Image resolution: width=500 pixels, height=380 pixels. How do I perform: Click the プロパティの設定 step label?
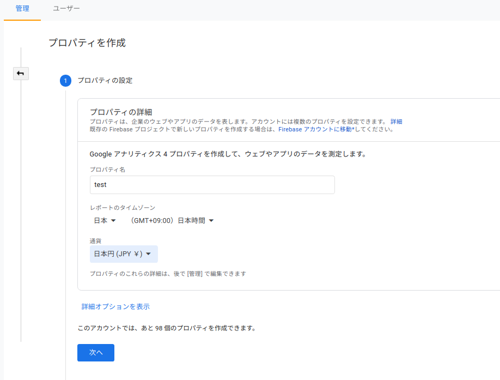coord(105,81)
